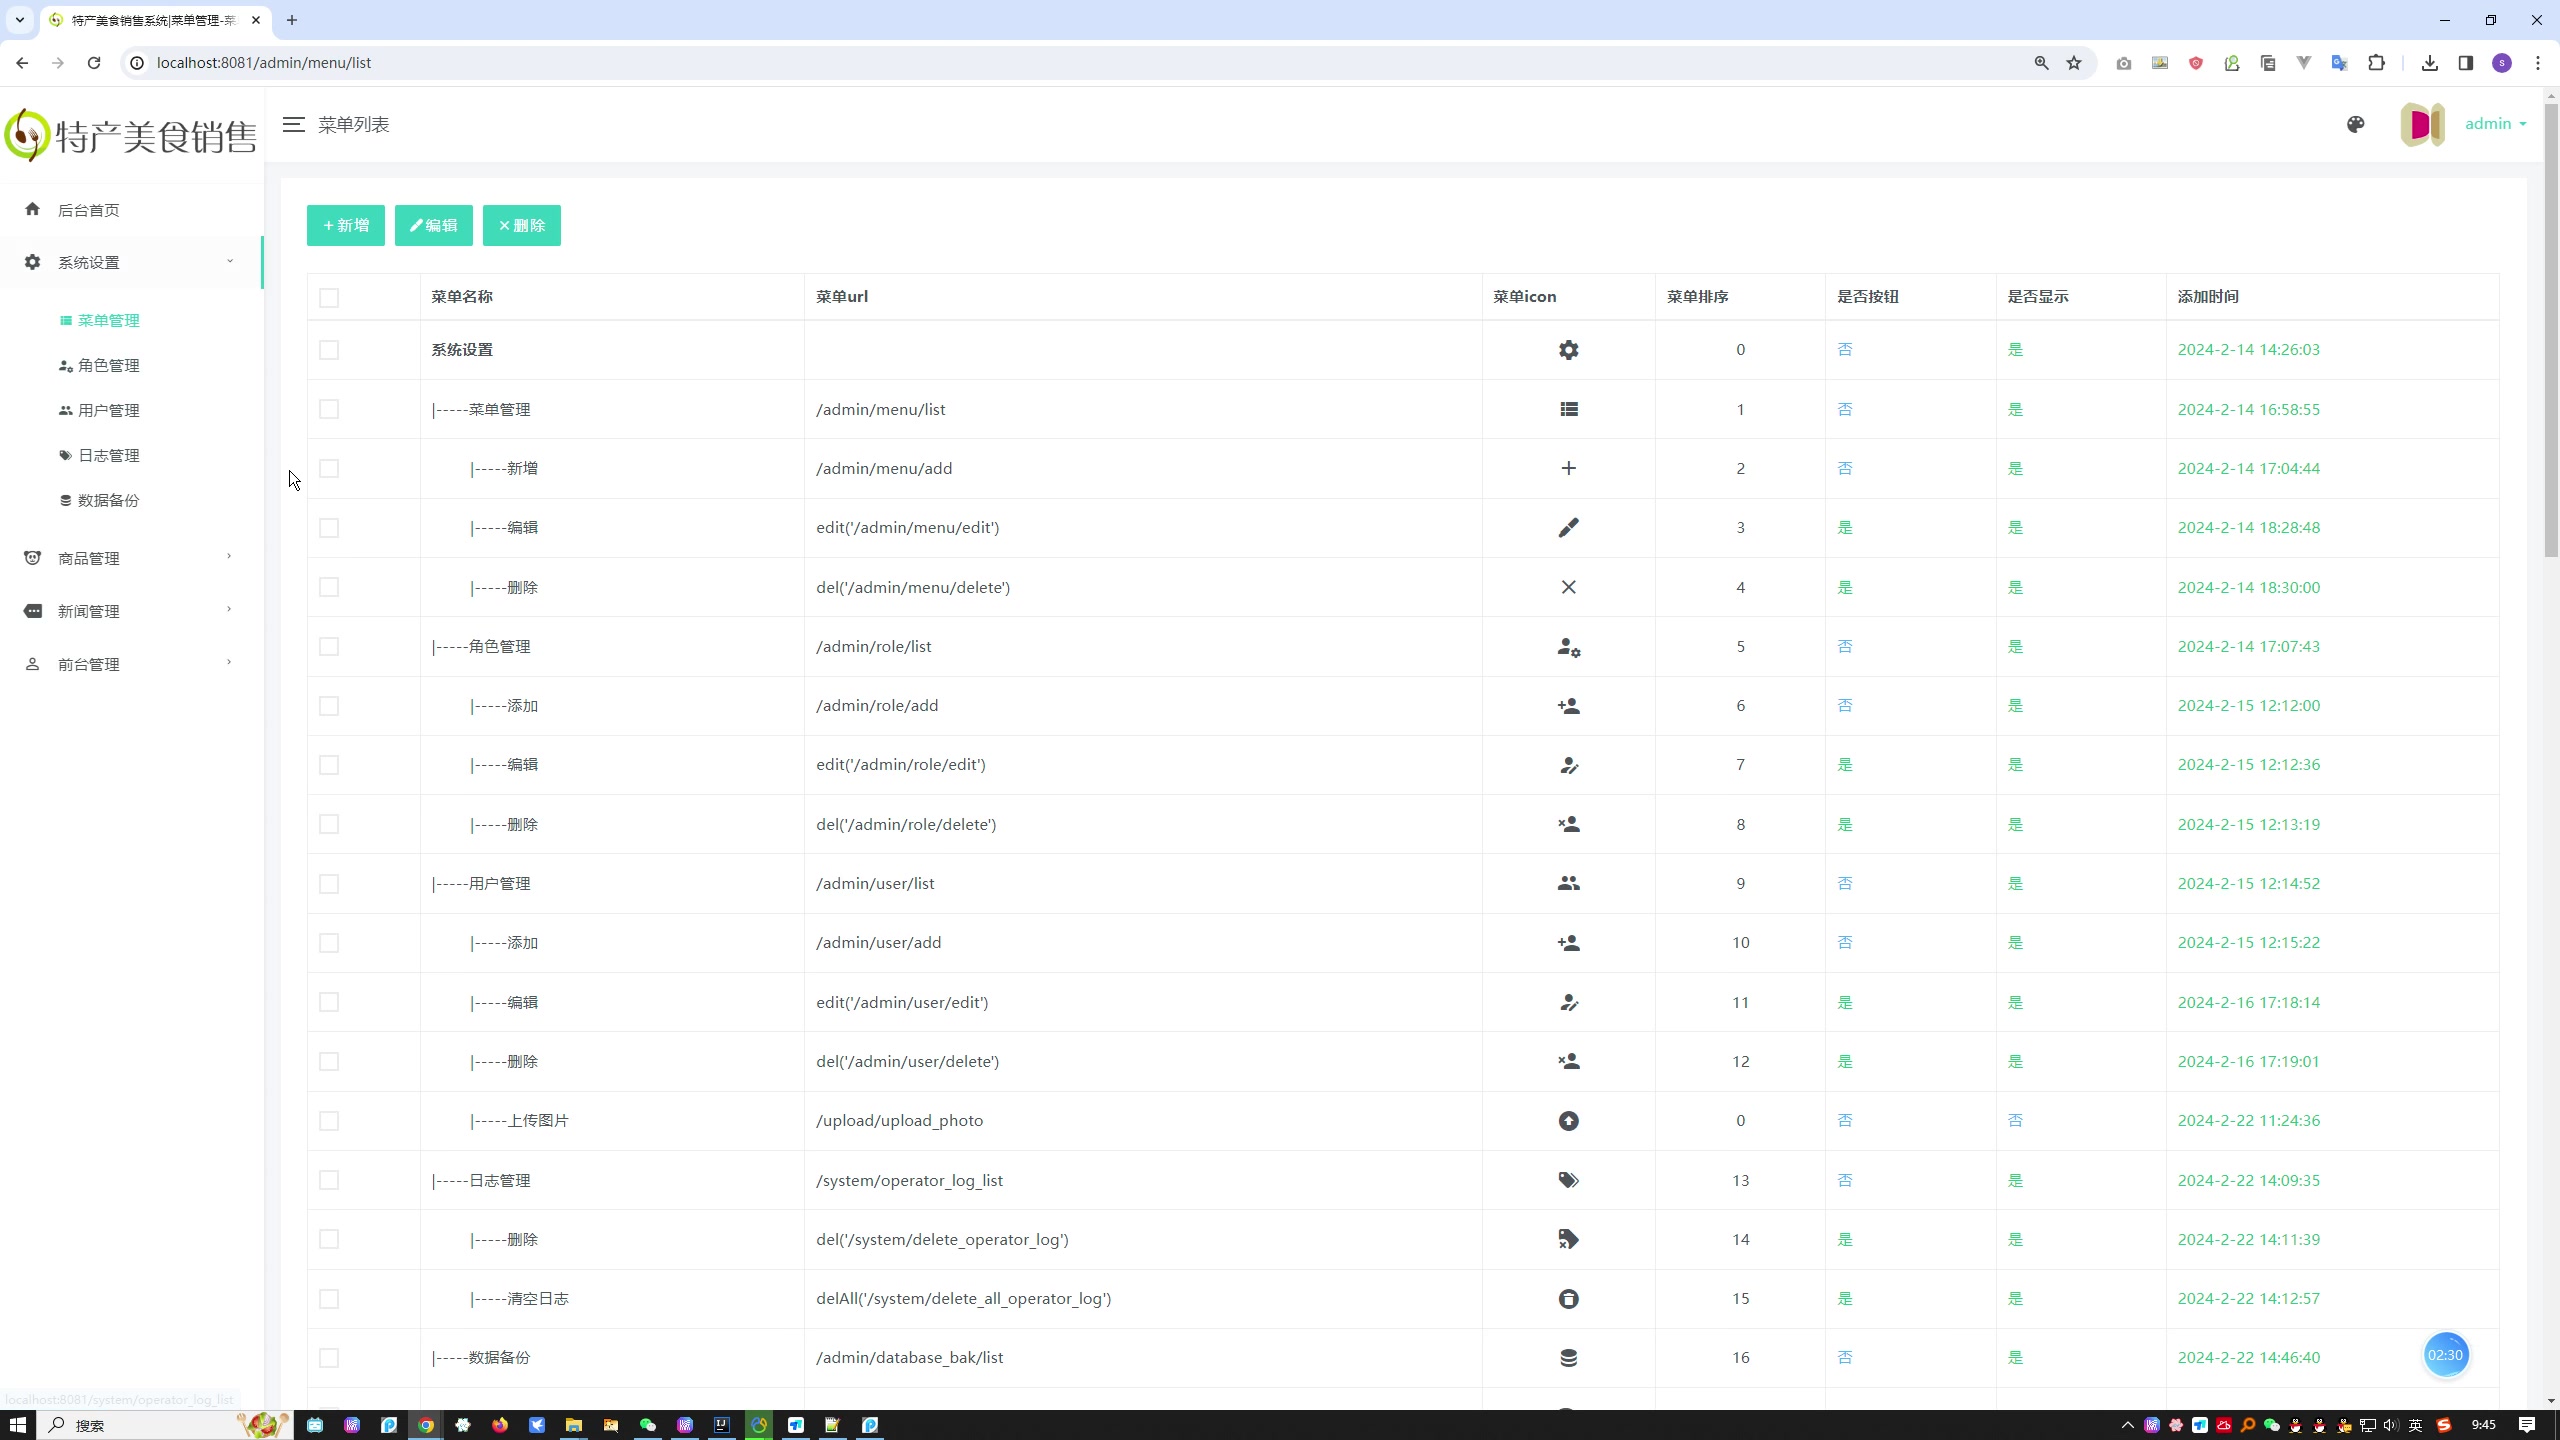The height and width of the screenshot is (1440, 2560).
Task: Click the 特产美食销售 logo
Action: (131, 135)
